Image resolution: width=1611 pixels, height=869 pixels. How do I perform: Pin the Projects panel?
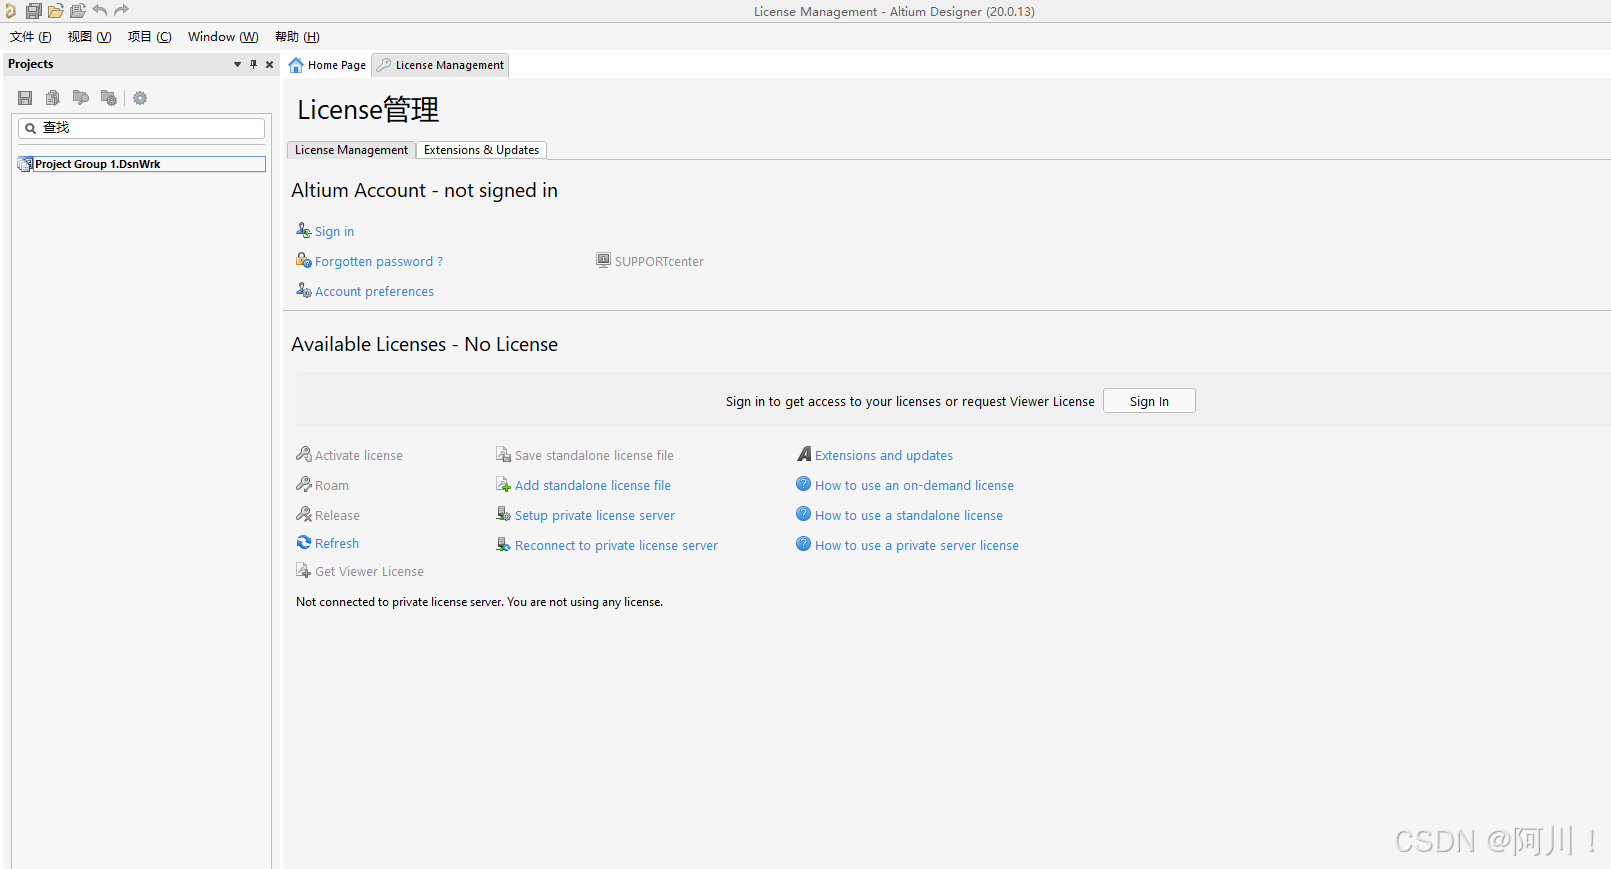[253, 64]
